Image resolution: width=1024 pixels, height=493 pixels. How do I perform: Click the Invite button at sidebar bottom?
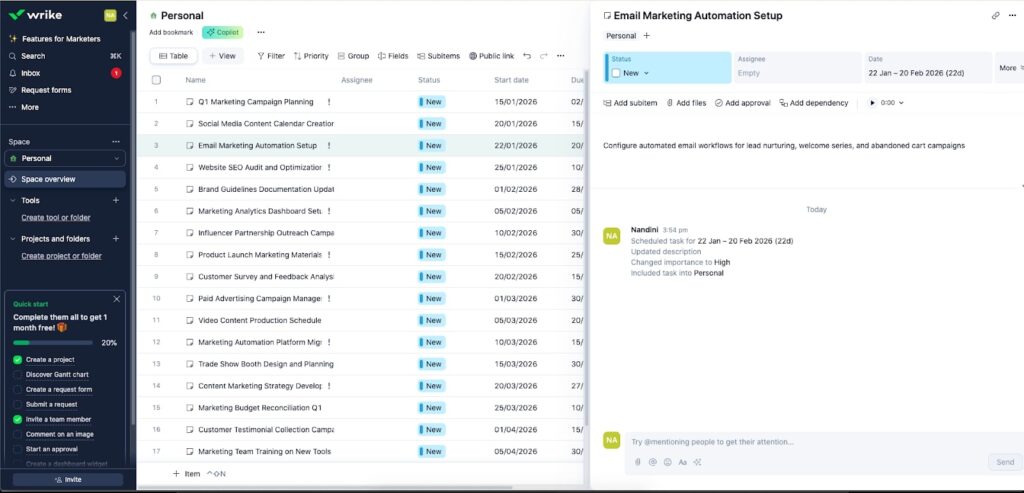pyautogui.click(x=68, y=479)
